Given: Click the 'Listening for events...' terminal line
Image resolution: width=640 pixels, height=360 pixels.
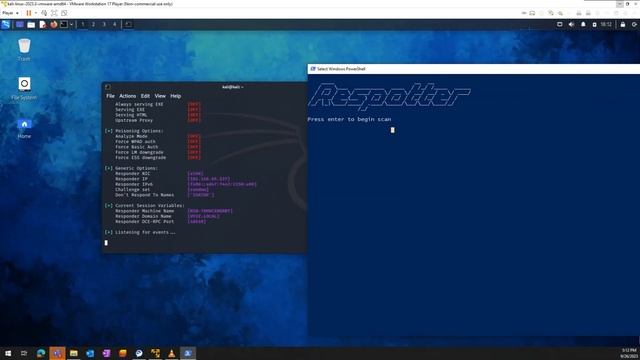Looking at the screenshot, I should pos(141,232).
